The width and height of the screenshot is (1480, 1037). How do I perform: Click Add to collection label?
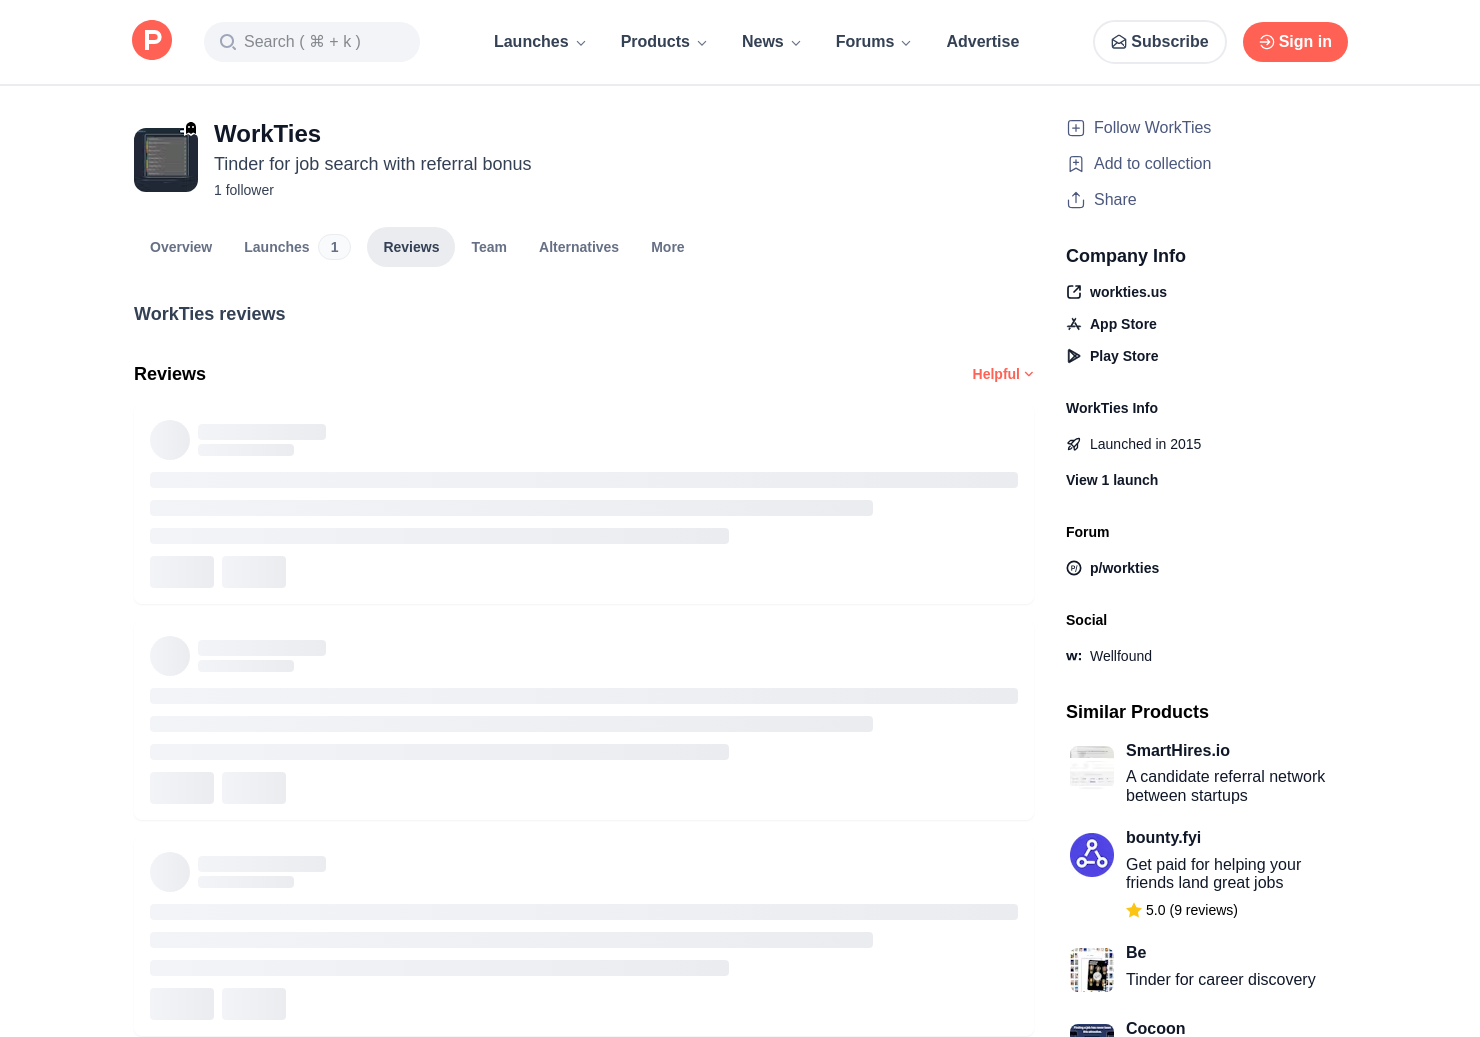click(1152, 164)
